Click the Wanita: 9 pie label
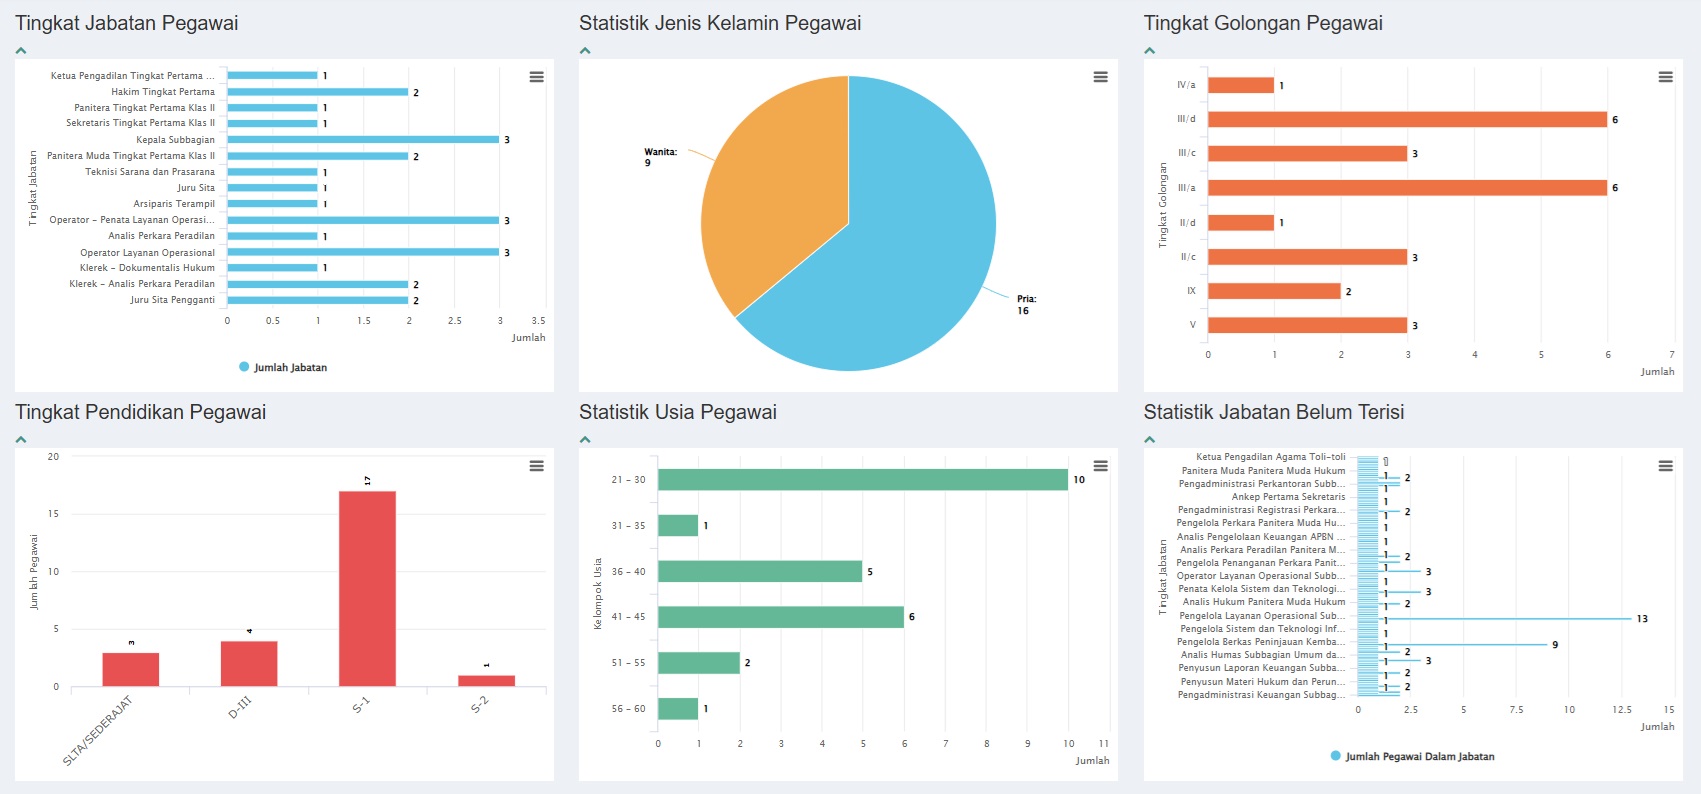Viewport: 1701px width, 794px height. pyautogui.click(x=660, y=157)
